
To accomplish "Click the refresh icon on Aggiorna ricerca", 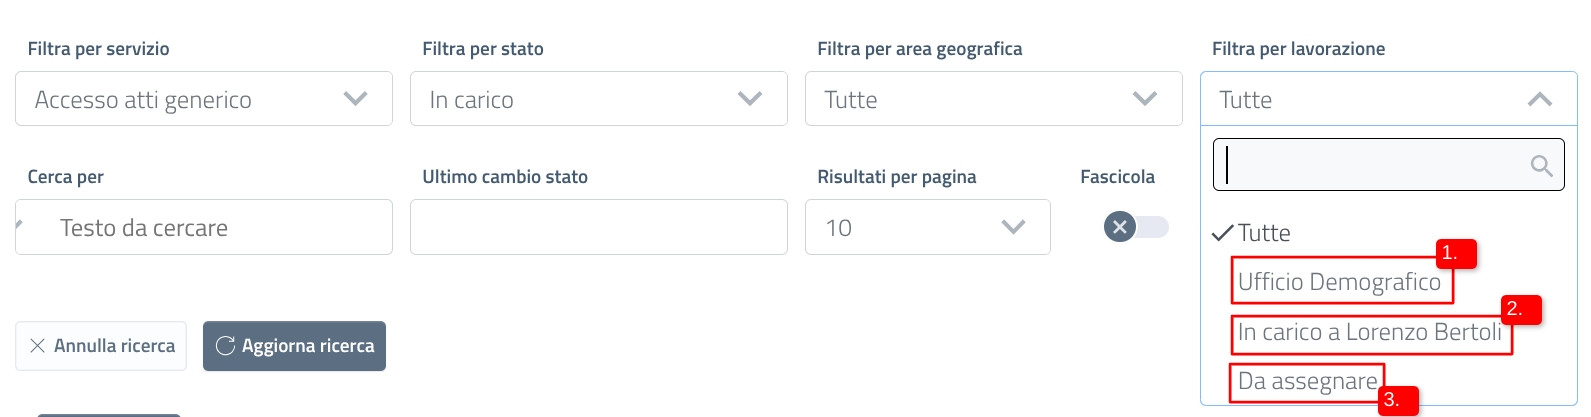I will tap(226, 346).
